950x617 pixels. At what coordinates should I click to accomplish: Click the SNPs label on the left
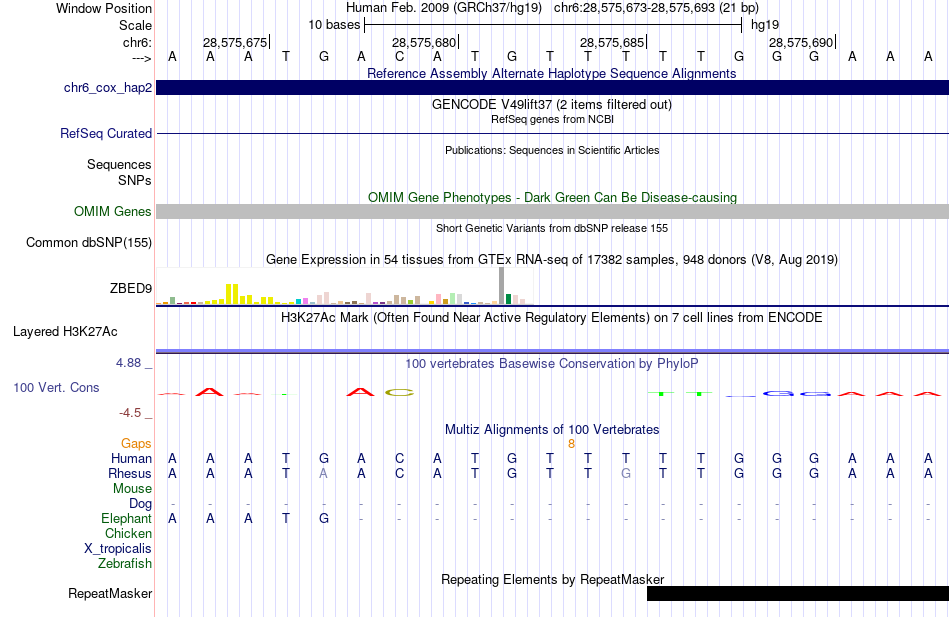point(135,180)
